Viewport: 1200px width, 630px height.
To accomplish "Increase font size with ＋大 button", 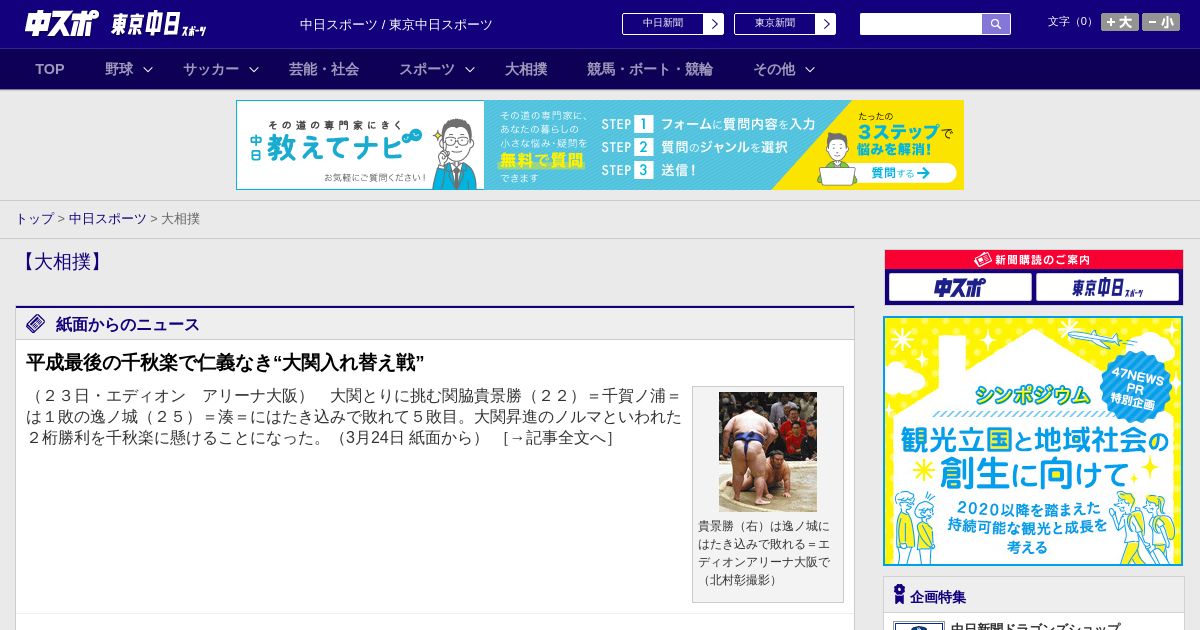I will [1119, 22].
